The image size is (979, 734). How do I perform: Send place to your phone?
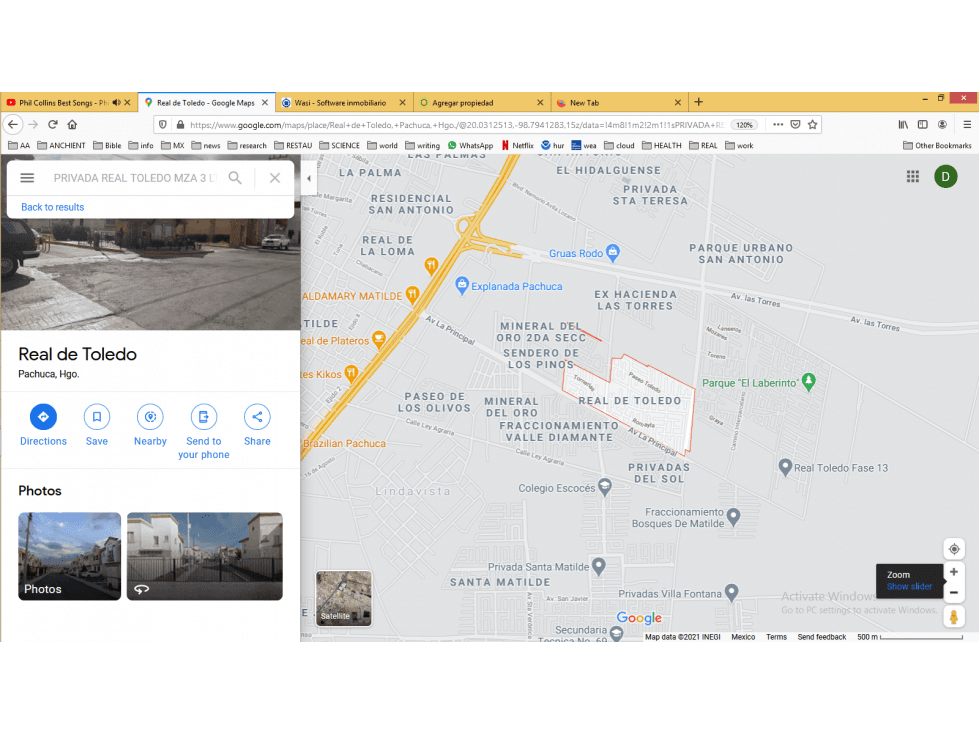click(x=204, y=417)
